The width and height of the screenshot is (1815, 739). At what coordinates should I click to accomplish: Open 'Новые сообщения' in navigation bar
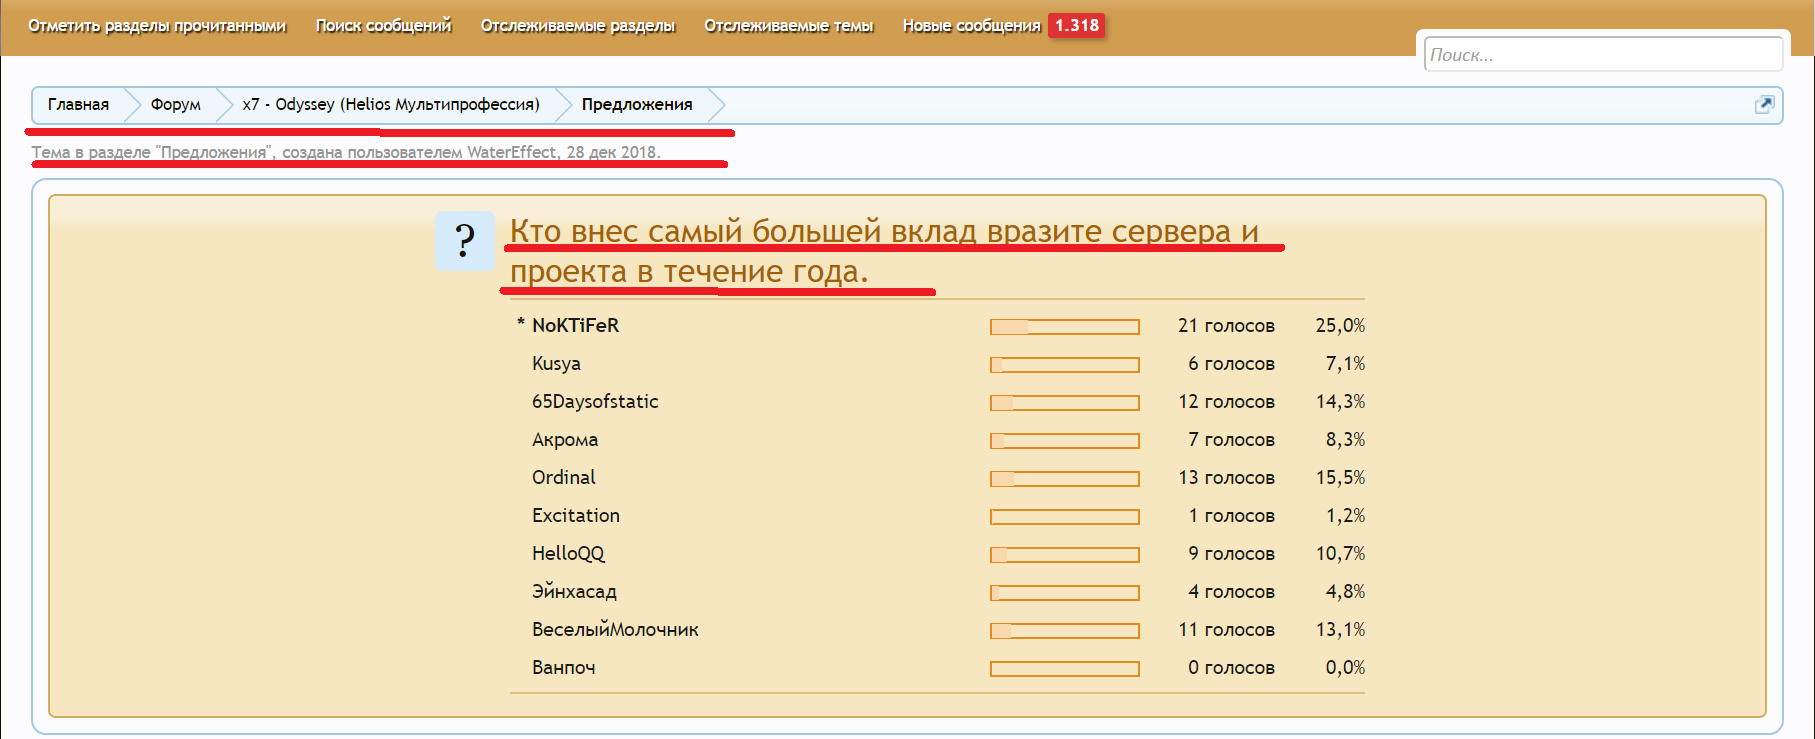[971, 26]
